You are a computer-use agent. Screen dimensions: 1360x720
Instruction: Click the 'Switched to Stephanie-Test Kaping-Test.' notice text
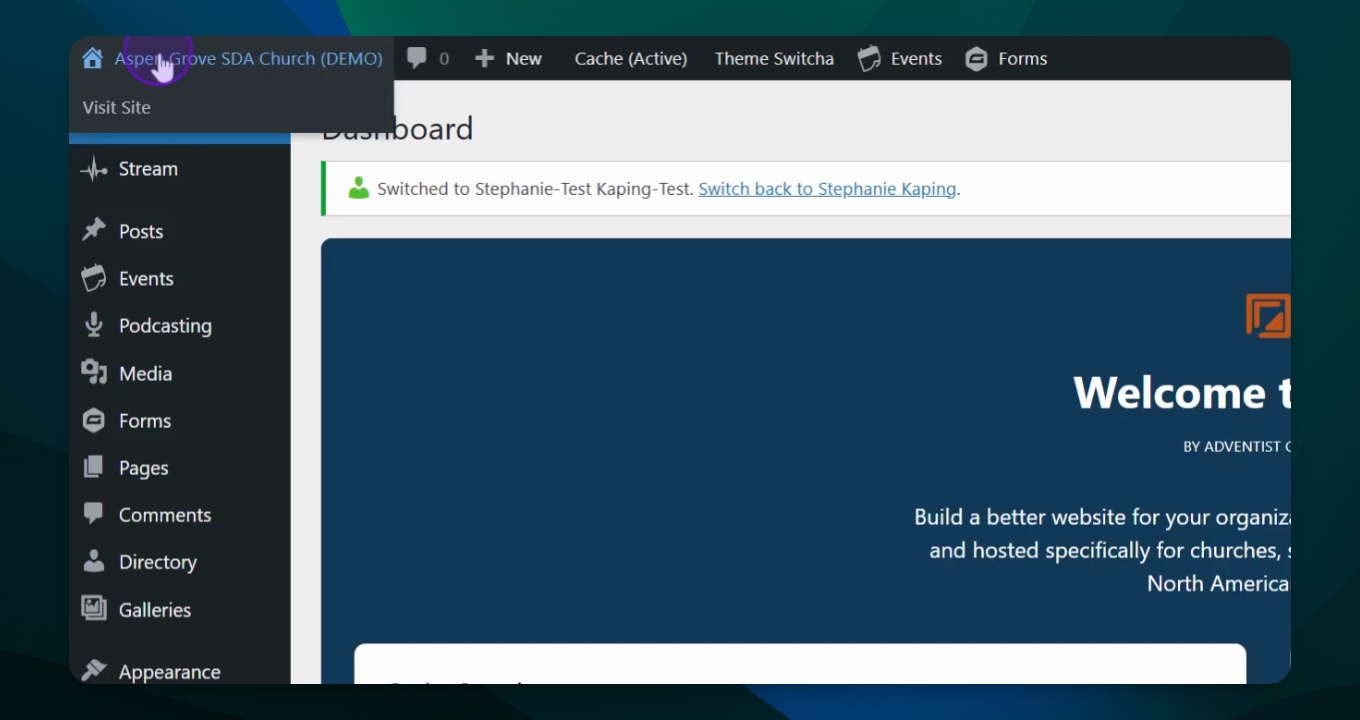click(x=535, y=189)
